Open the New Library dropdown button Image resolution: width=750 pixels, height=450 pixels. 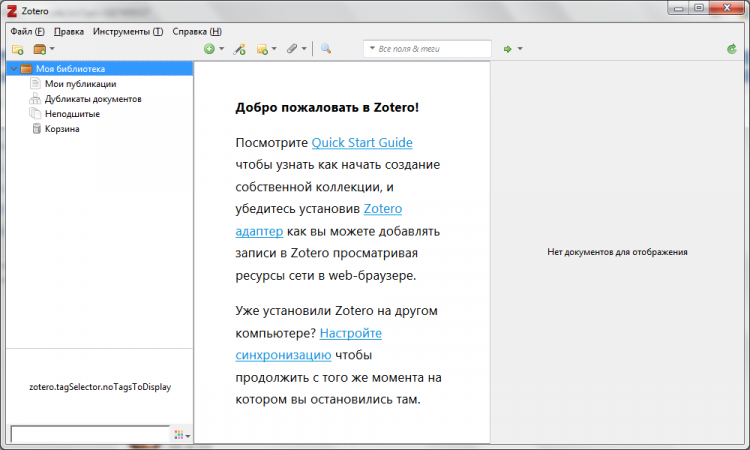point(43,49)
